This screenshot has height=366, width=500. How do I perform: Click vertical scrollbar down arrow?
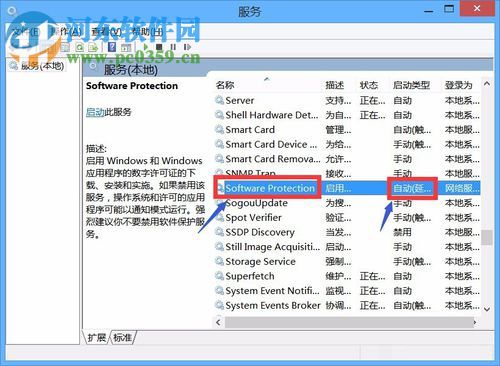pos(487,309)
